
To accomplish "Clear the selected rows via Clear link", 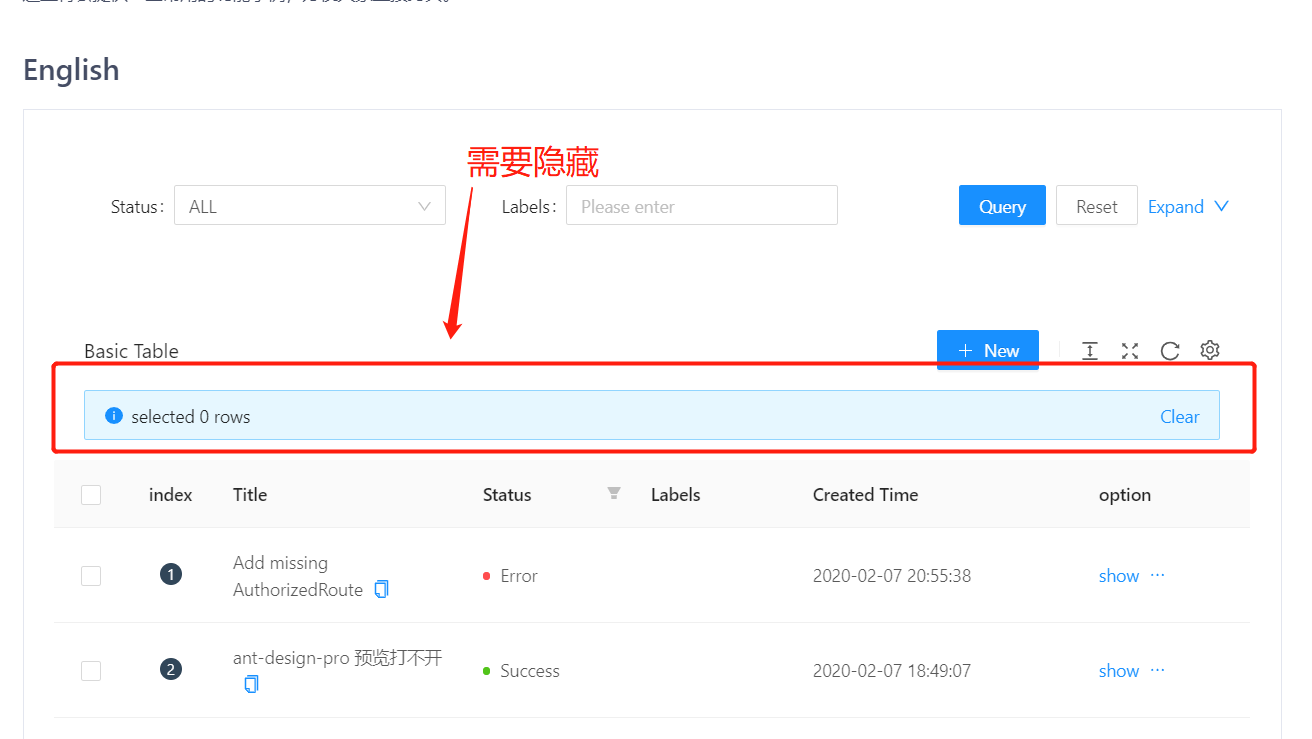I will click(x=1180, y=416).
